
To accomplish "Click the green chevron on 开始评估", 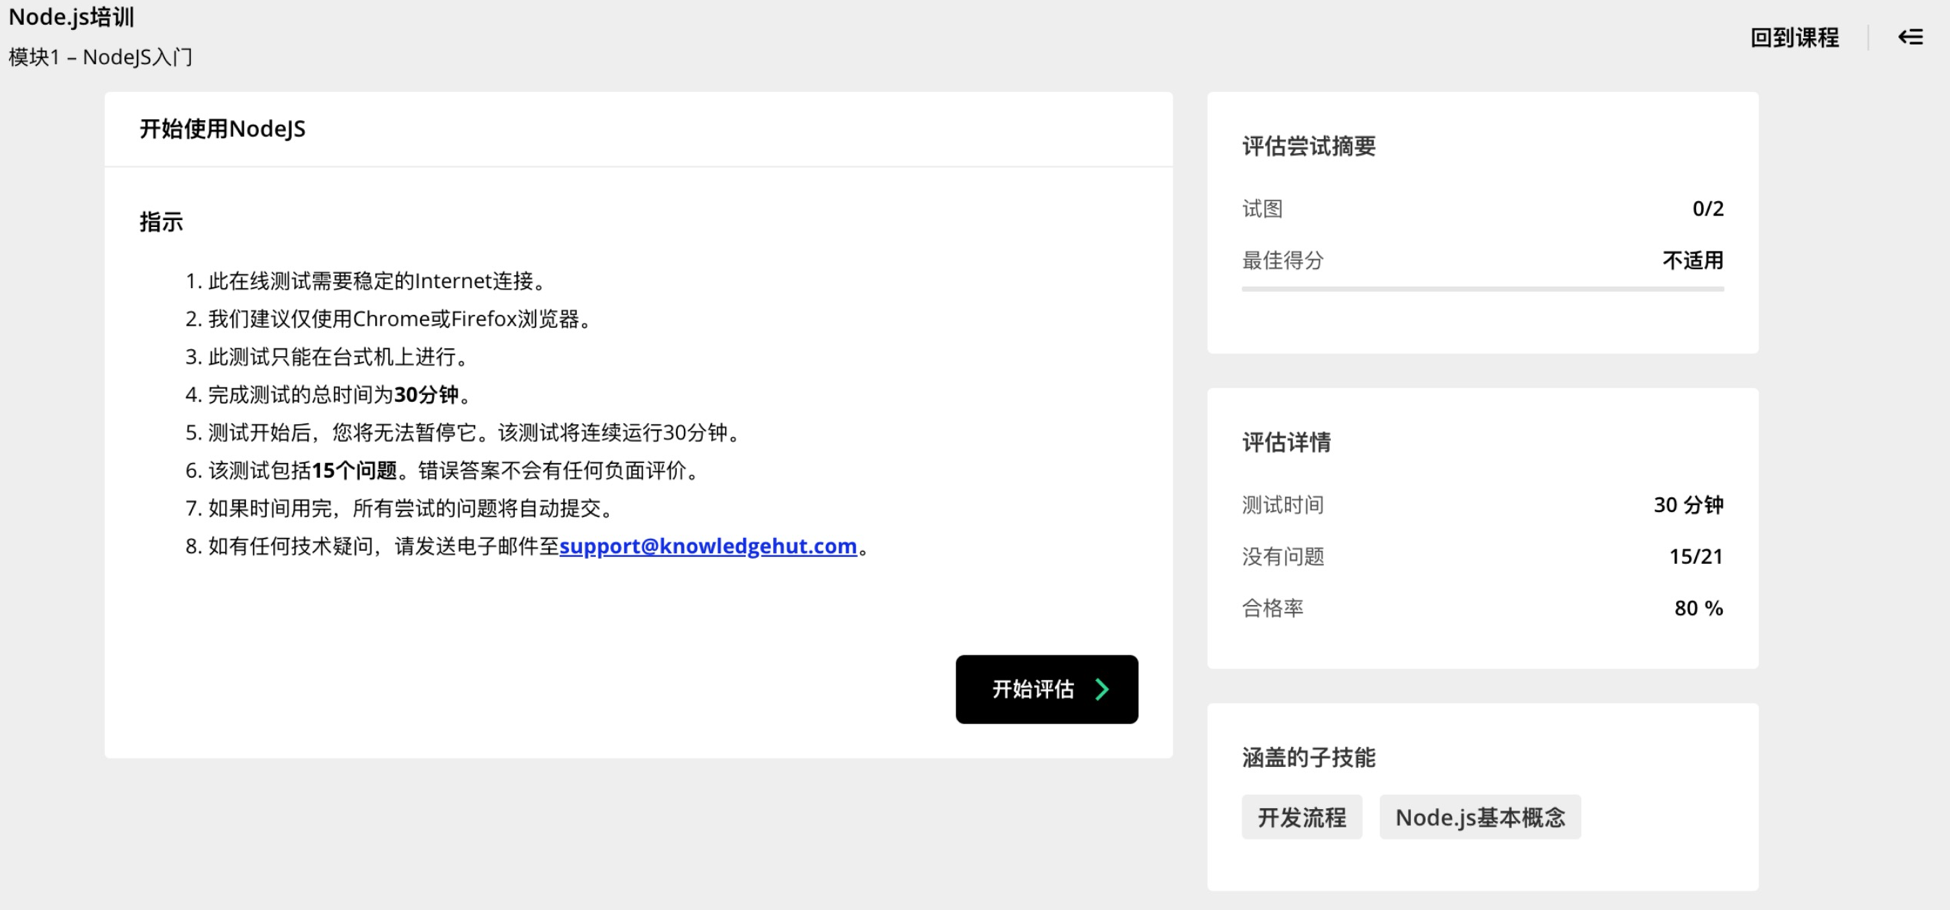I will (x=1102, y=689).
